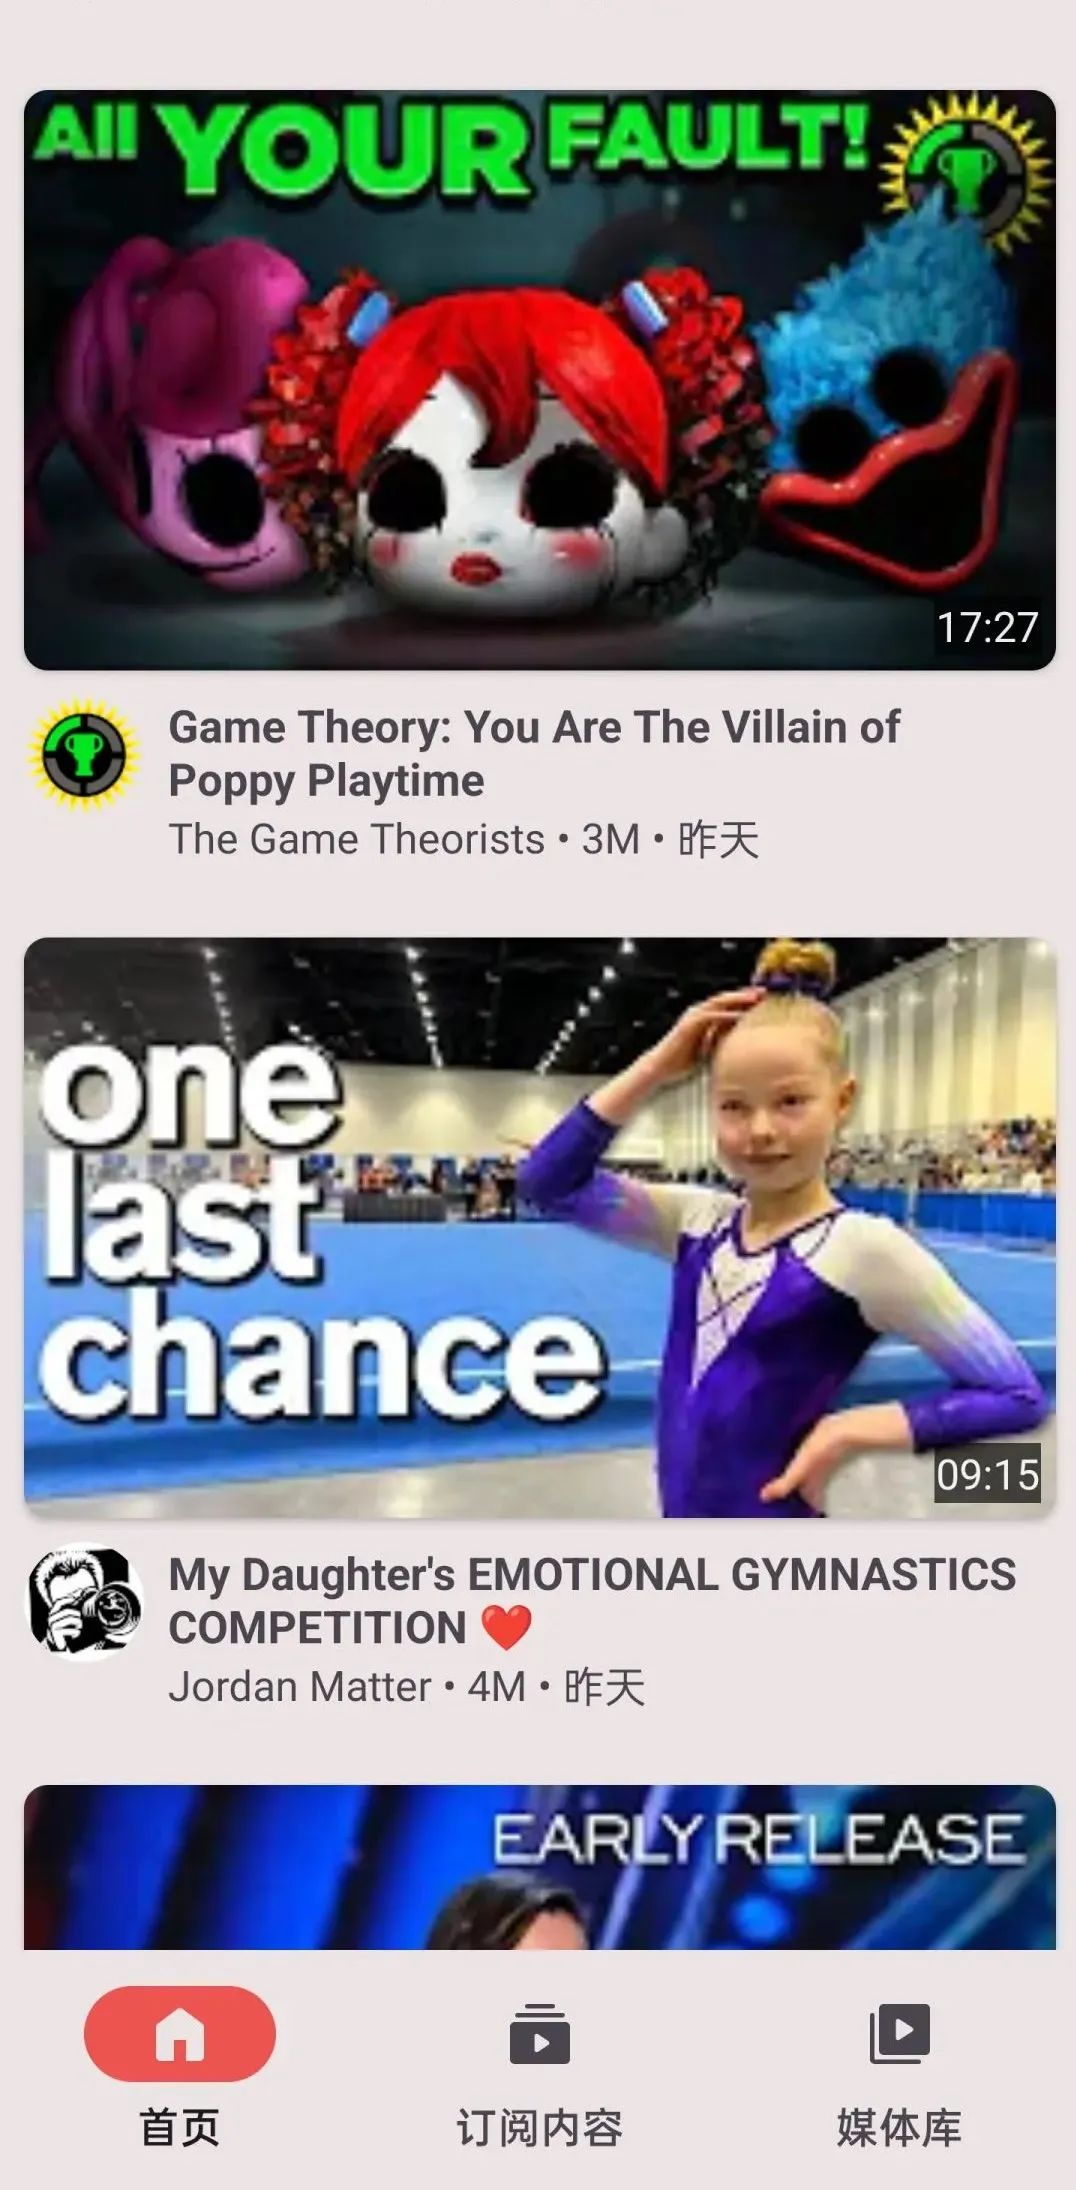Open title 'My Daughter's EMOTIONAL GYMNASTICS COMPETITION'
The height and width of the screenshot is (2190, 1076).
point(592,1602)
